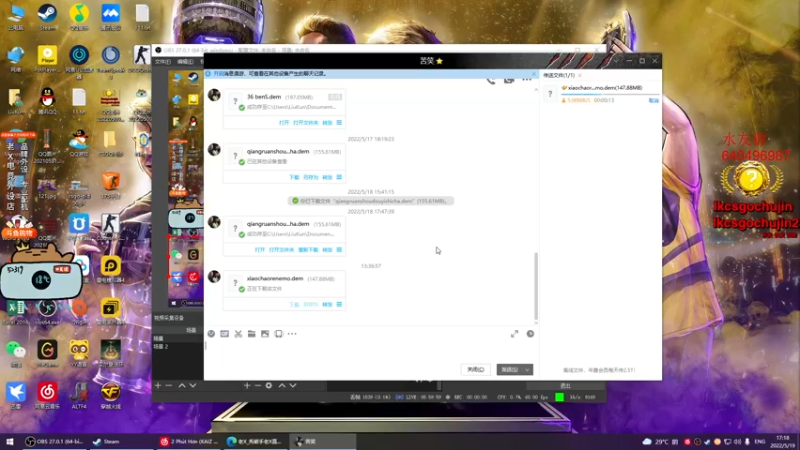This screenshot has height=450, width=800.
Task: Click Re-download link on qiangruanshou...ha.dem card
Action: pos(308,250)
